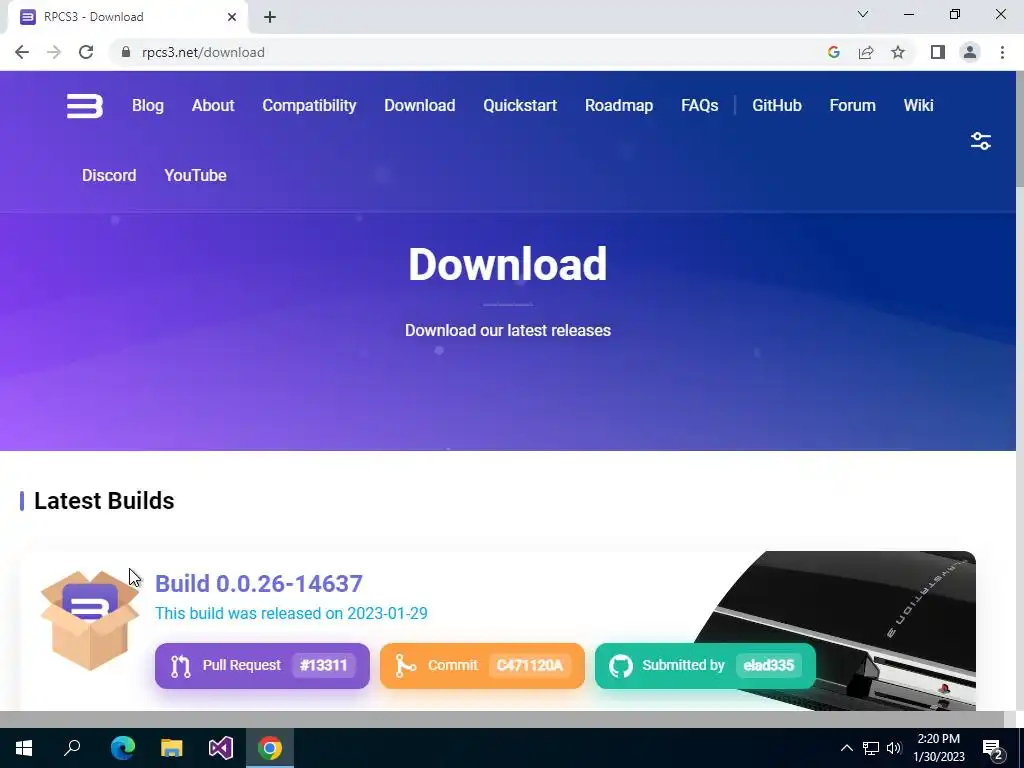Open Pull Request #13311 button
The height and width of the screenshot is (768, 1024).
tap(262, 665)
